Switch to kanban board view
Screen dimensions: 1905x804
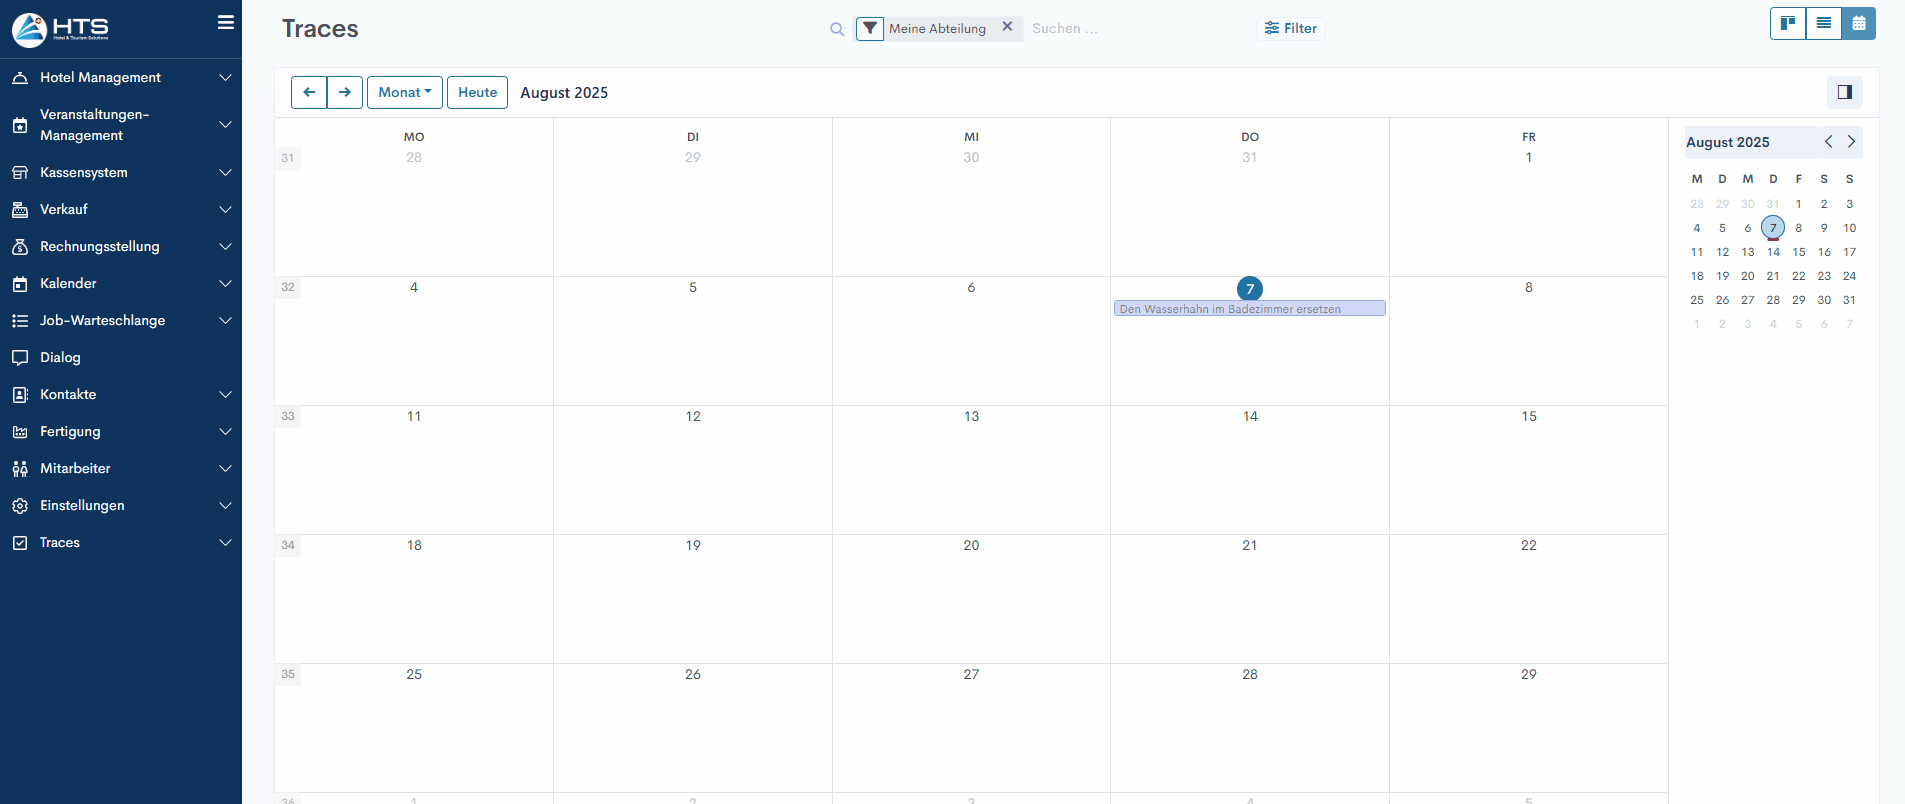(x=1787, y=23)
